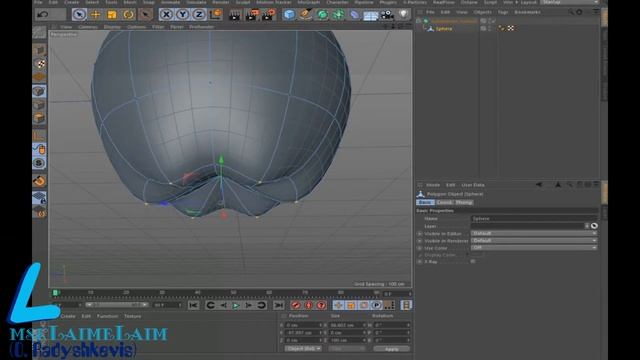
Task: Click Record Active Objects button
Action: [296, 305]
